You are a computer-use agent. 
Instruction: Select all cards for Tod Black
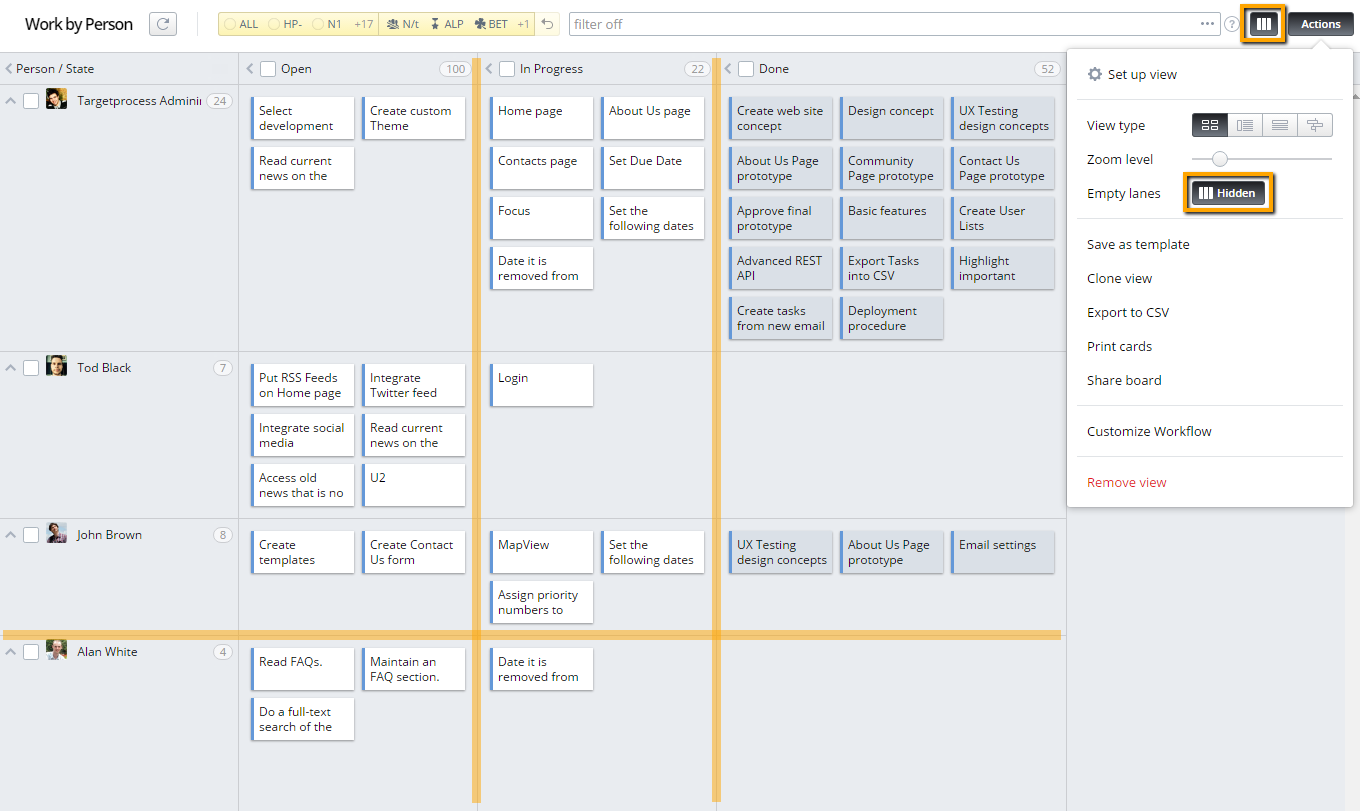coord(30,367)
